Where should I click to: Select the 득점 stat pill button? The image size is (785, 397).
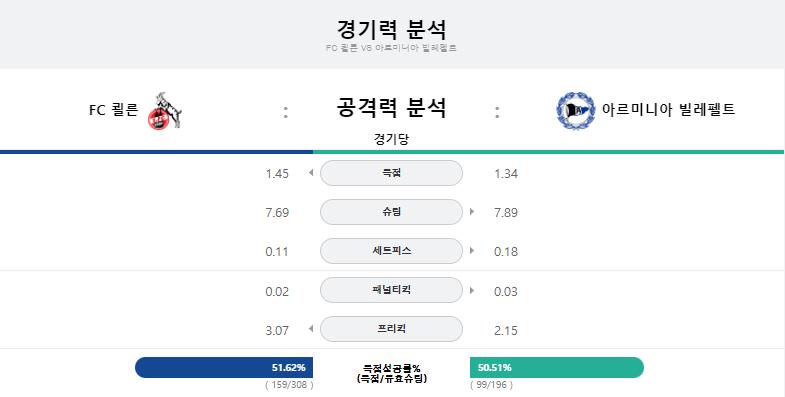pos(391,173)
